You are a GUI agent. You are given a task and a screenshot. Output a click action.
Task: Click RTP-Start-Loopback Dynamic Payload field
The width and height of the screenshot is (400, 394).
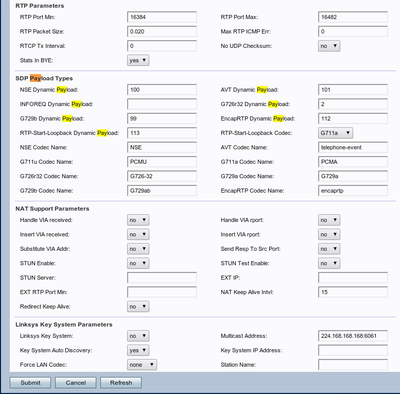(162, 133)
